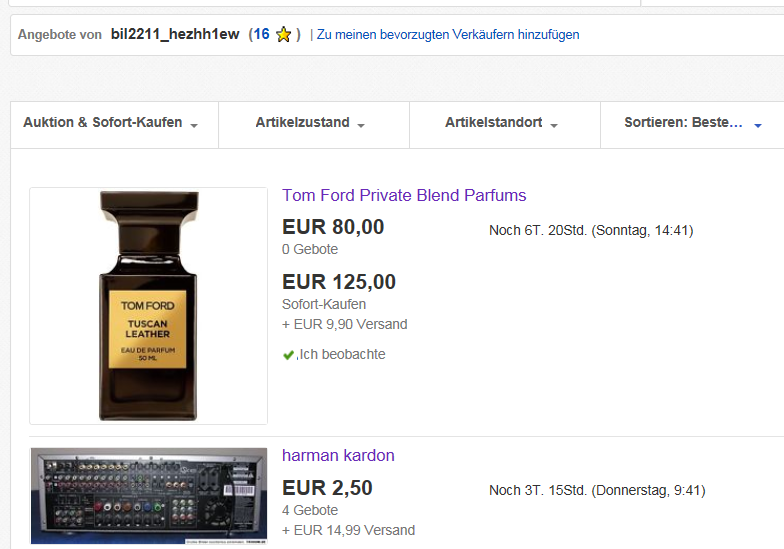The width and height of the screenshot is (784, 549).
Task: Click seller name bil2211_hezhh1ew
Action: point(175,34)
